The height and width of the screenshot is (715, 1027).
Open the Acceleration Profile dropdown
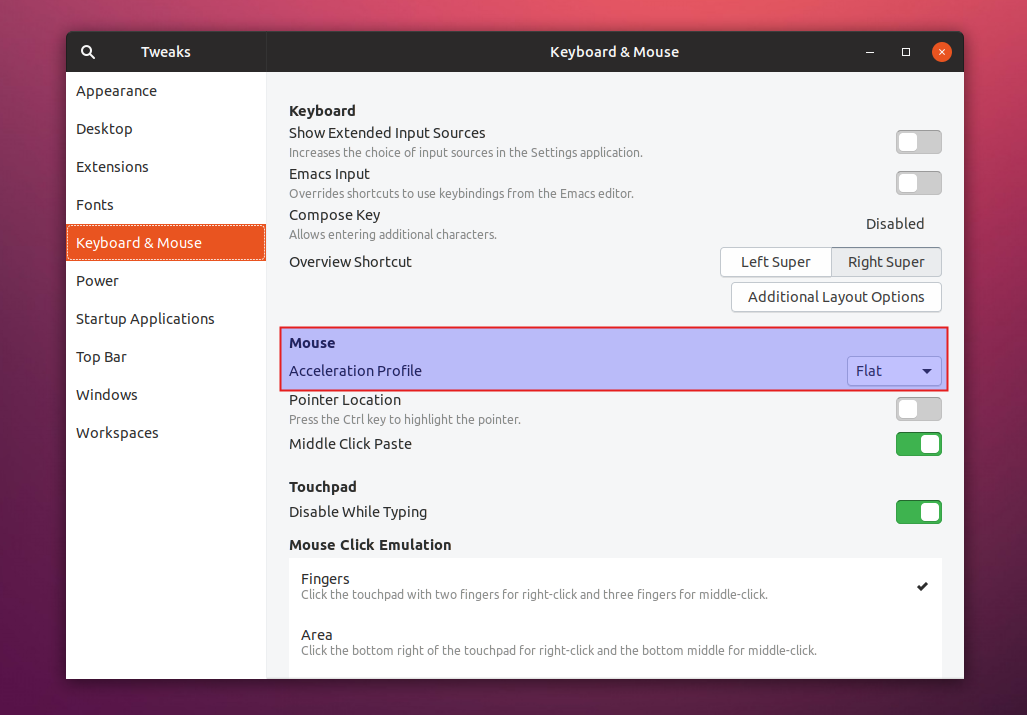[x=894, y=371]
